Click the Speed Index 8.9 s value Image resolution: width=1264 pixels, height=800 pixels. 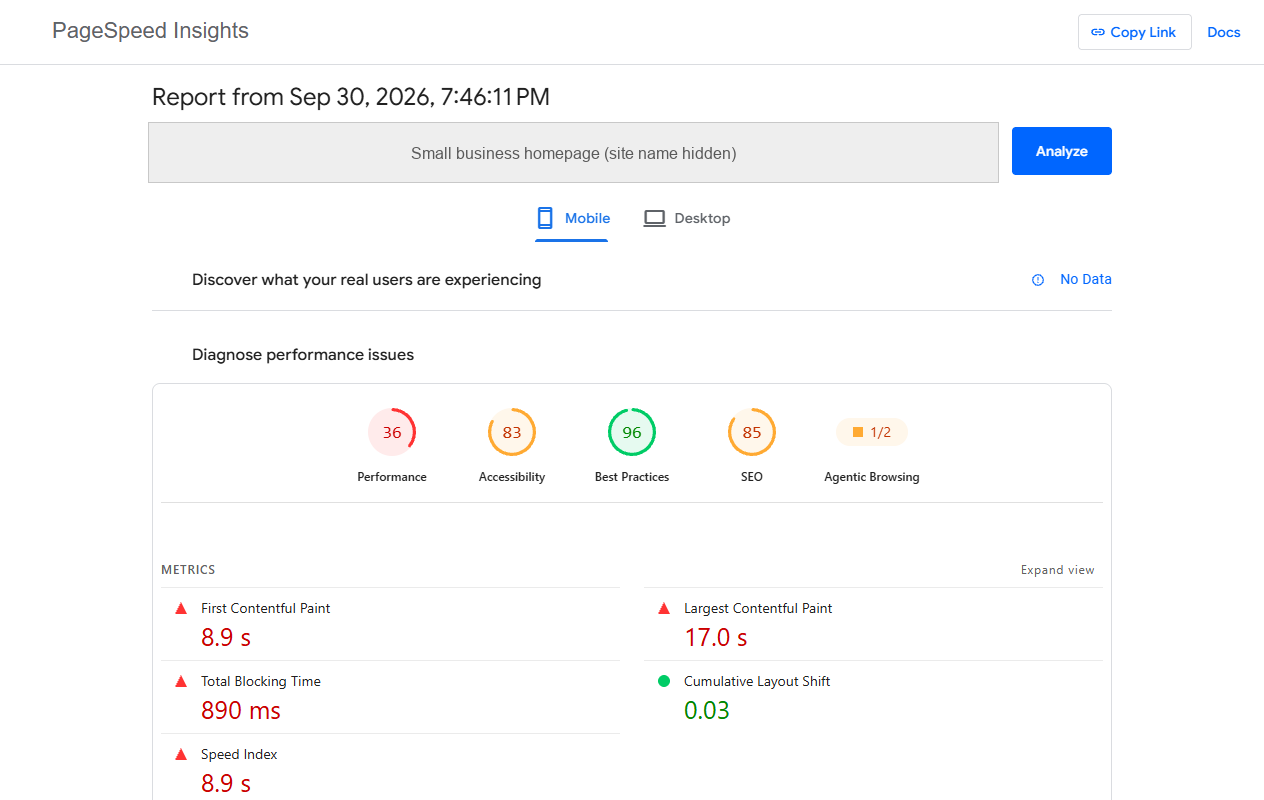pyautogui.click(x=226, y=783)
